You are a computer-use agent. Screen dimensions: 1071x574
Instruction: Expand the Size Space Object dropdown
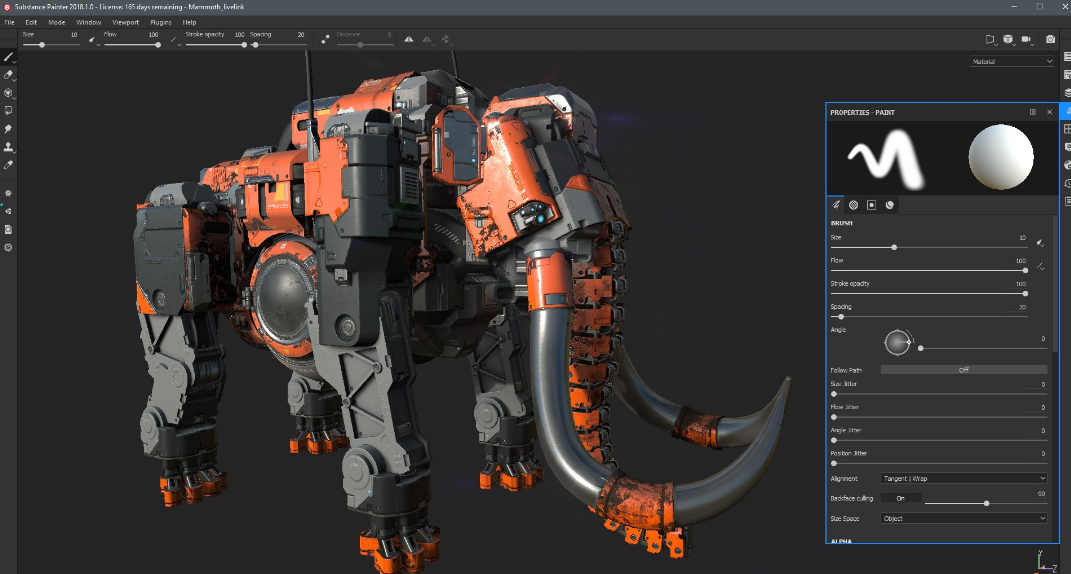(x=963, y=518)
